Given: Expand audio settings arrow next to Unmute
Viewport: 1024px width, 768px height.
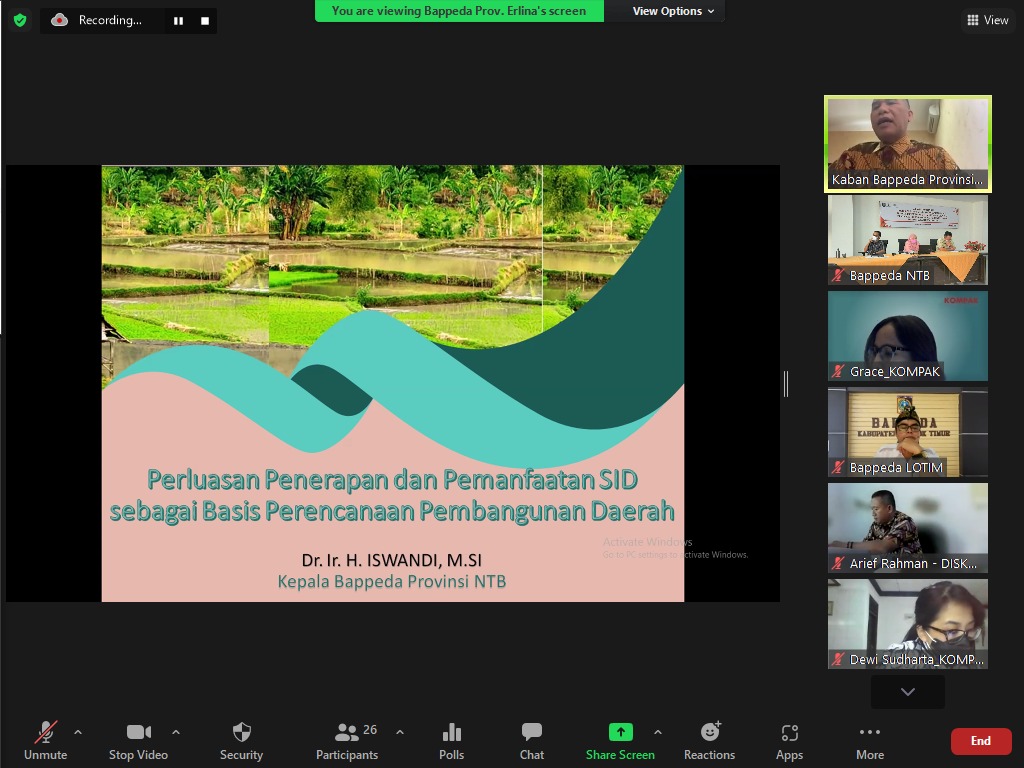Looking at the screenshot, I should [78, 732].
